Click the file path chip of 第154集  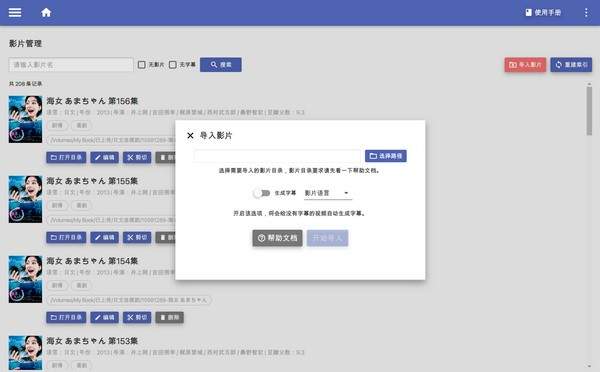(x=129, y=300)
